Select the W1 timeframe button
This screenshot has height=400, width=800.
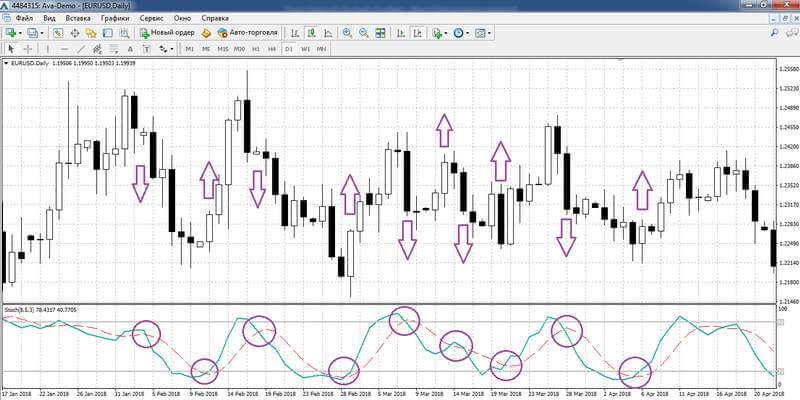[x=305, y=49]
